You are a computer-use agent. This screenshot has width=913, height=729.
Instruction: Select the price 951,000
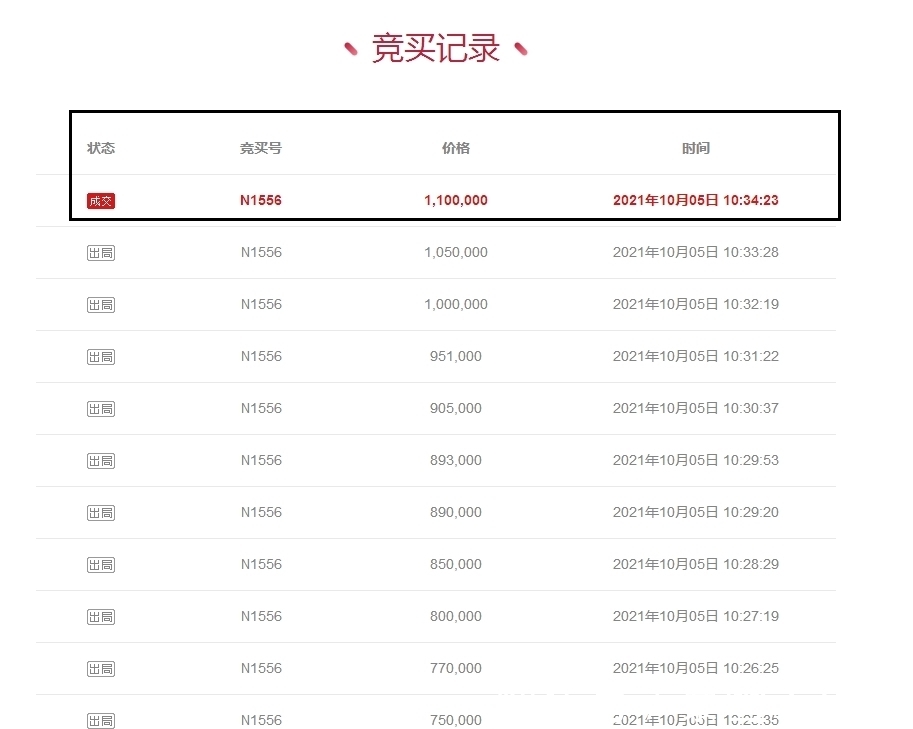(456, 356)
